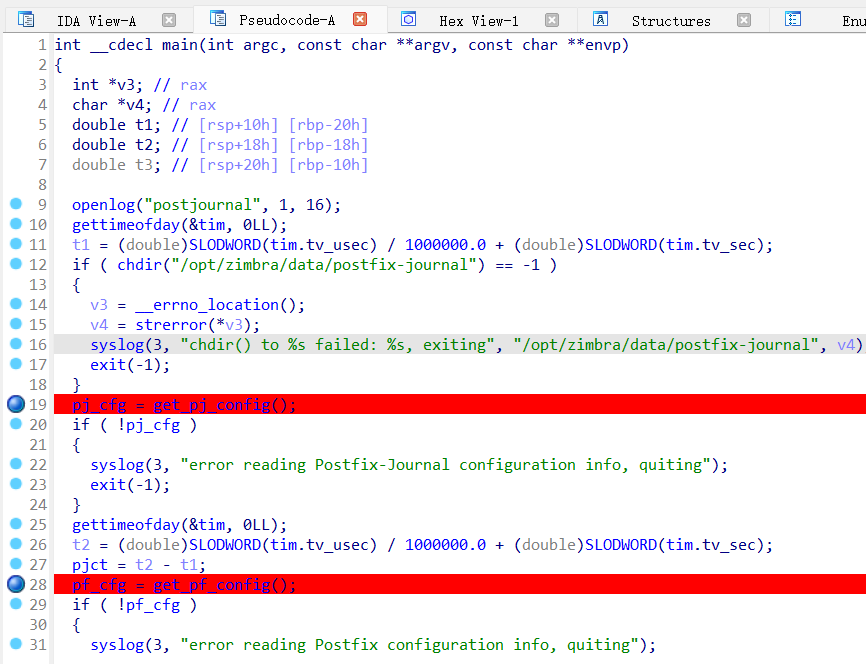Switch to the IDA View-A tab
This screenshot has height=664, width=866.
click(x=97, y=21)
